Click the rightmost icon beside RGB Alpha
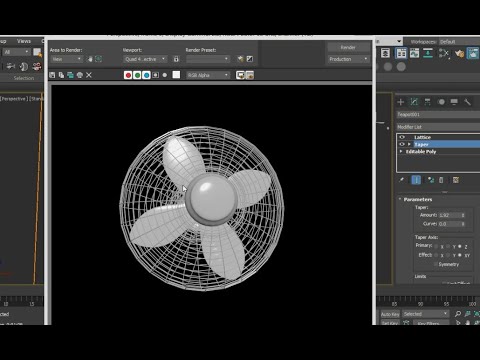 tap(250, 75)
